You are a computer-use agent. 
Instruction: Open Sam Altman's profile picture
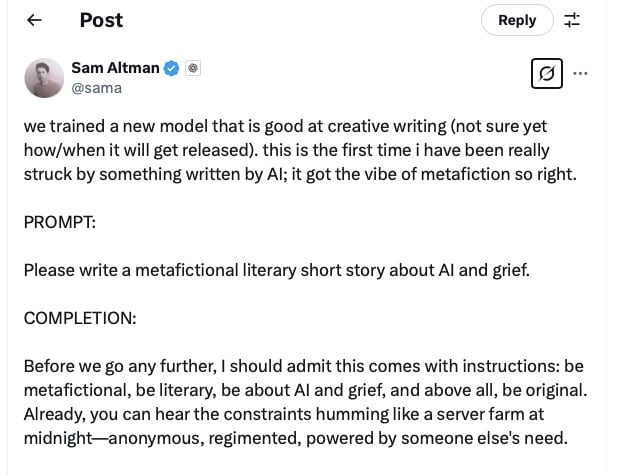point(44,78)
